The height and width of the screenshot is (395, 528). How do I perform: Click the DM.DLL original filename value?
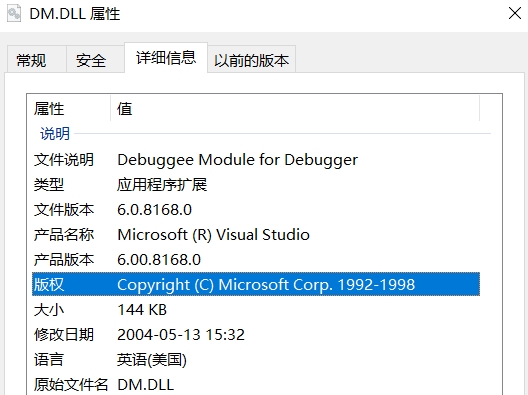(145, 385)
